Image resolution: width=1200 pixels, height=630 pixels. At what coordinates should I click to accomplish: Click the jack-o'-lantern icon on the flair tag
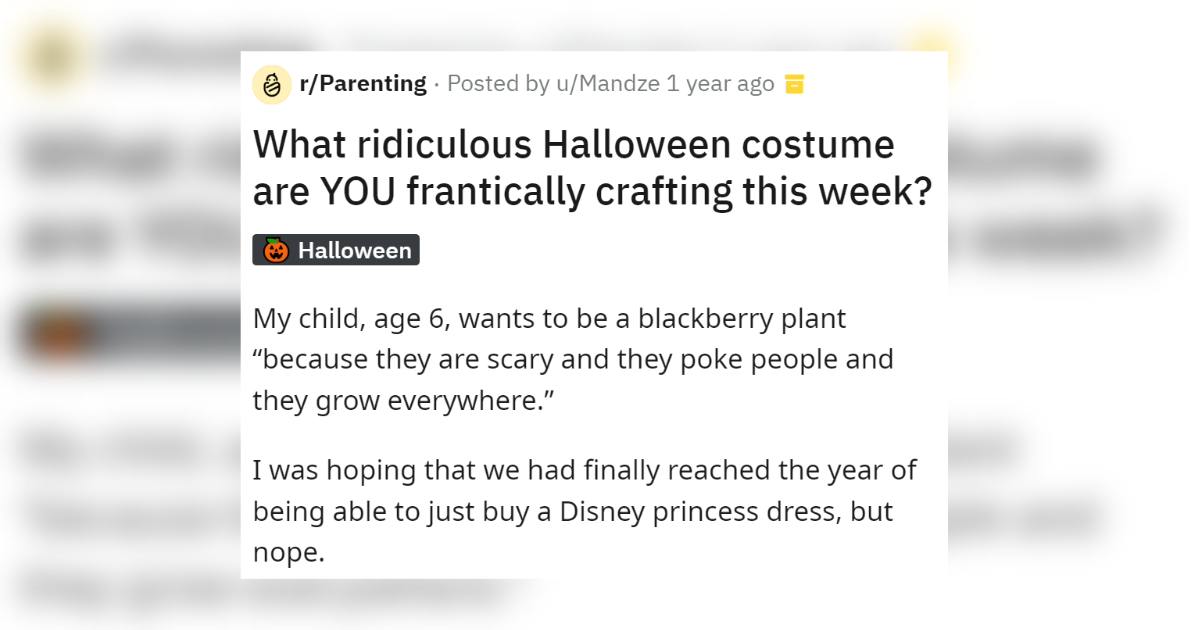(276, 249)
